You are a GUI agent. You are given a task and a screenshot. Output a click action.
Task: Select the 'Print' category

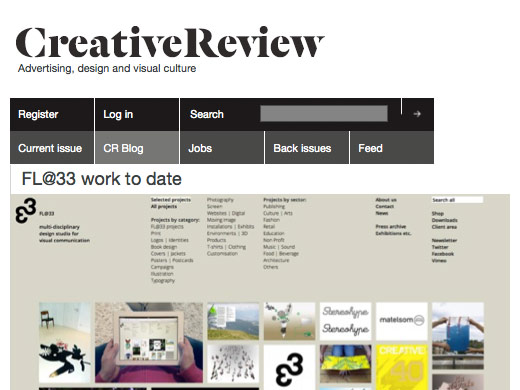pos(156,233)
